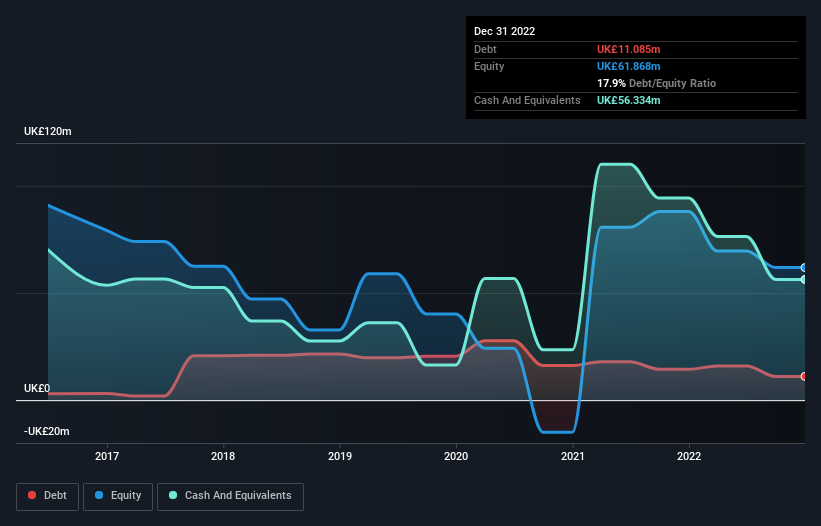Viewport: 821px width, 526px height.
Task: Click the 2020 x-axis label
Action: (456, 456)
